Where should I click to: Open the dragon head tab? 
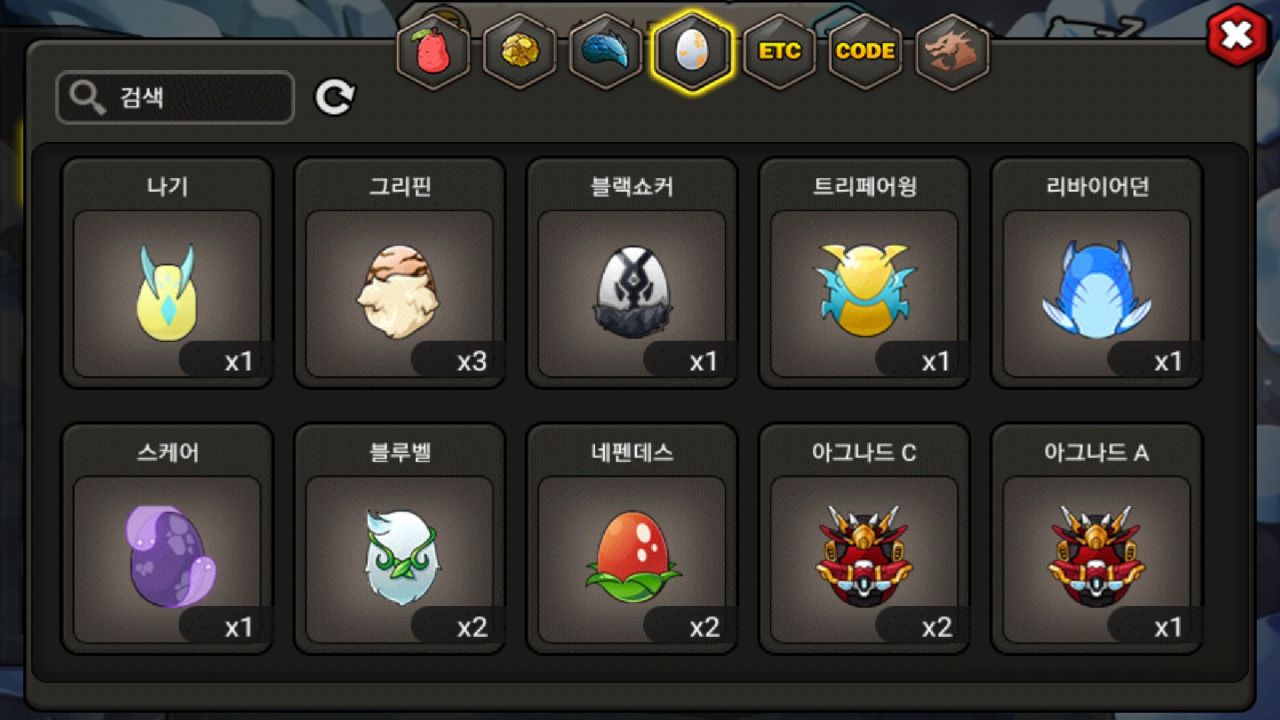[x=952, y=52]
